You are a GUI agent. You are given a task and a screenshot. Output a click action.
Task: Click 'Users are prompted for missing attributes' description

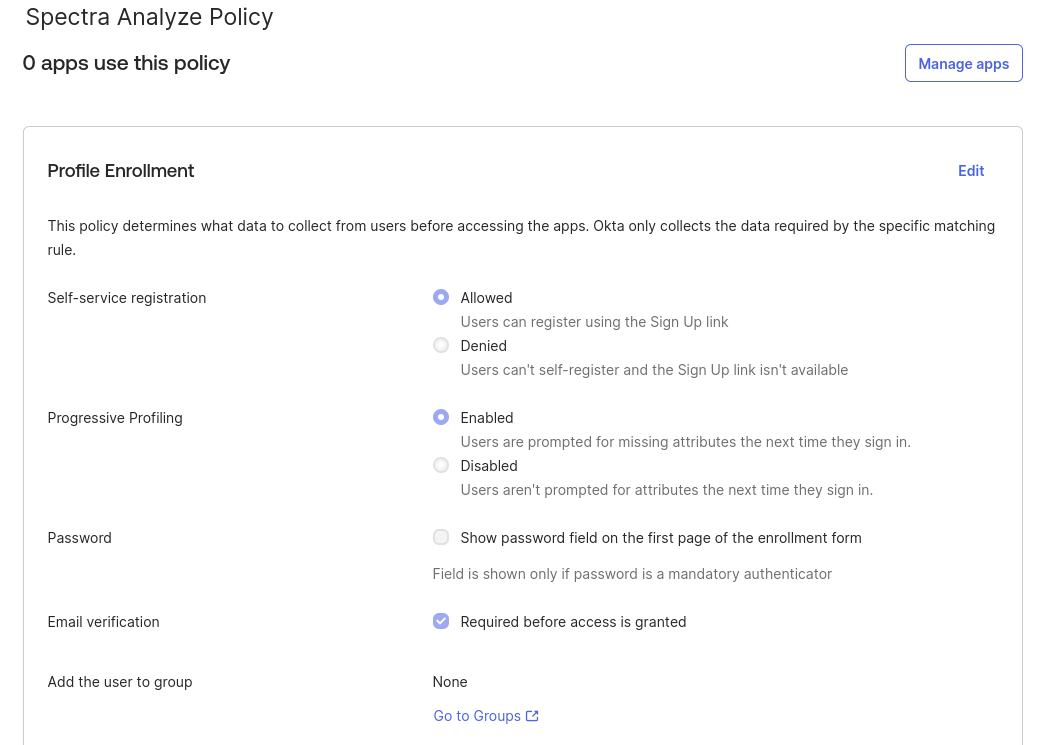click(686, 442)
